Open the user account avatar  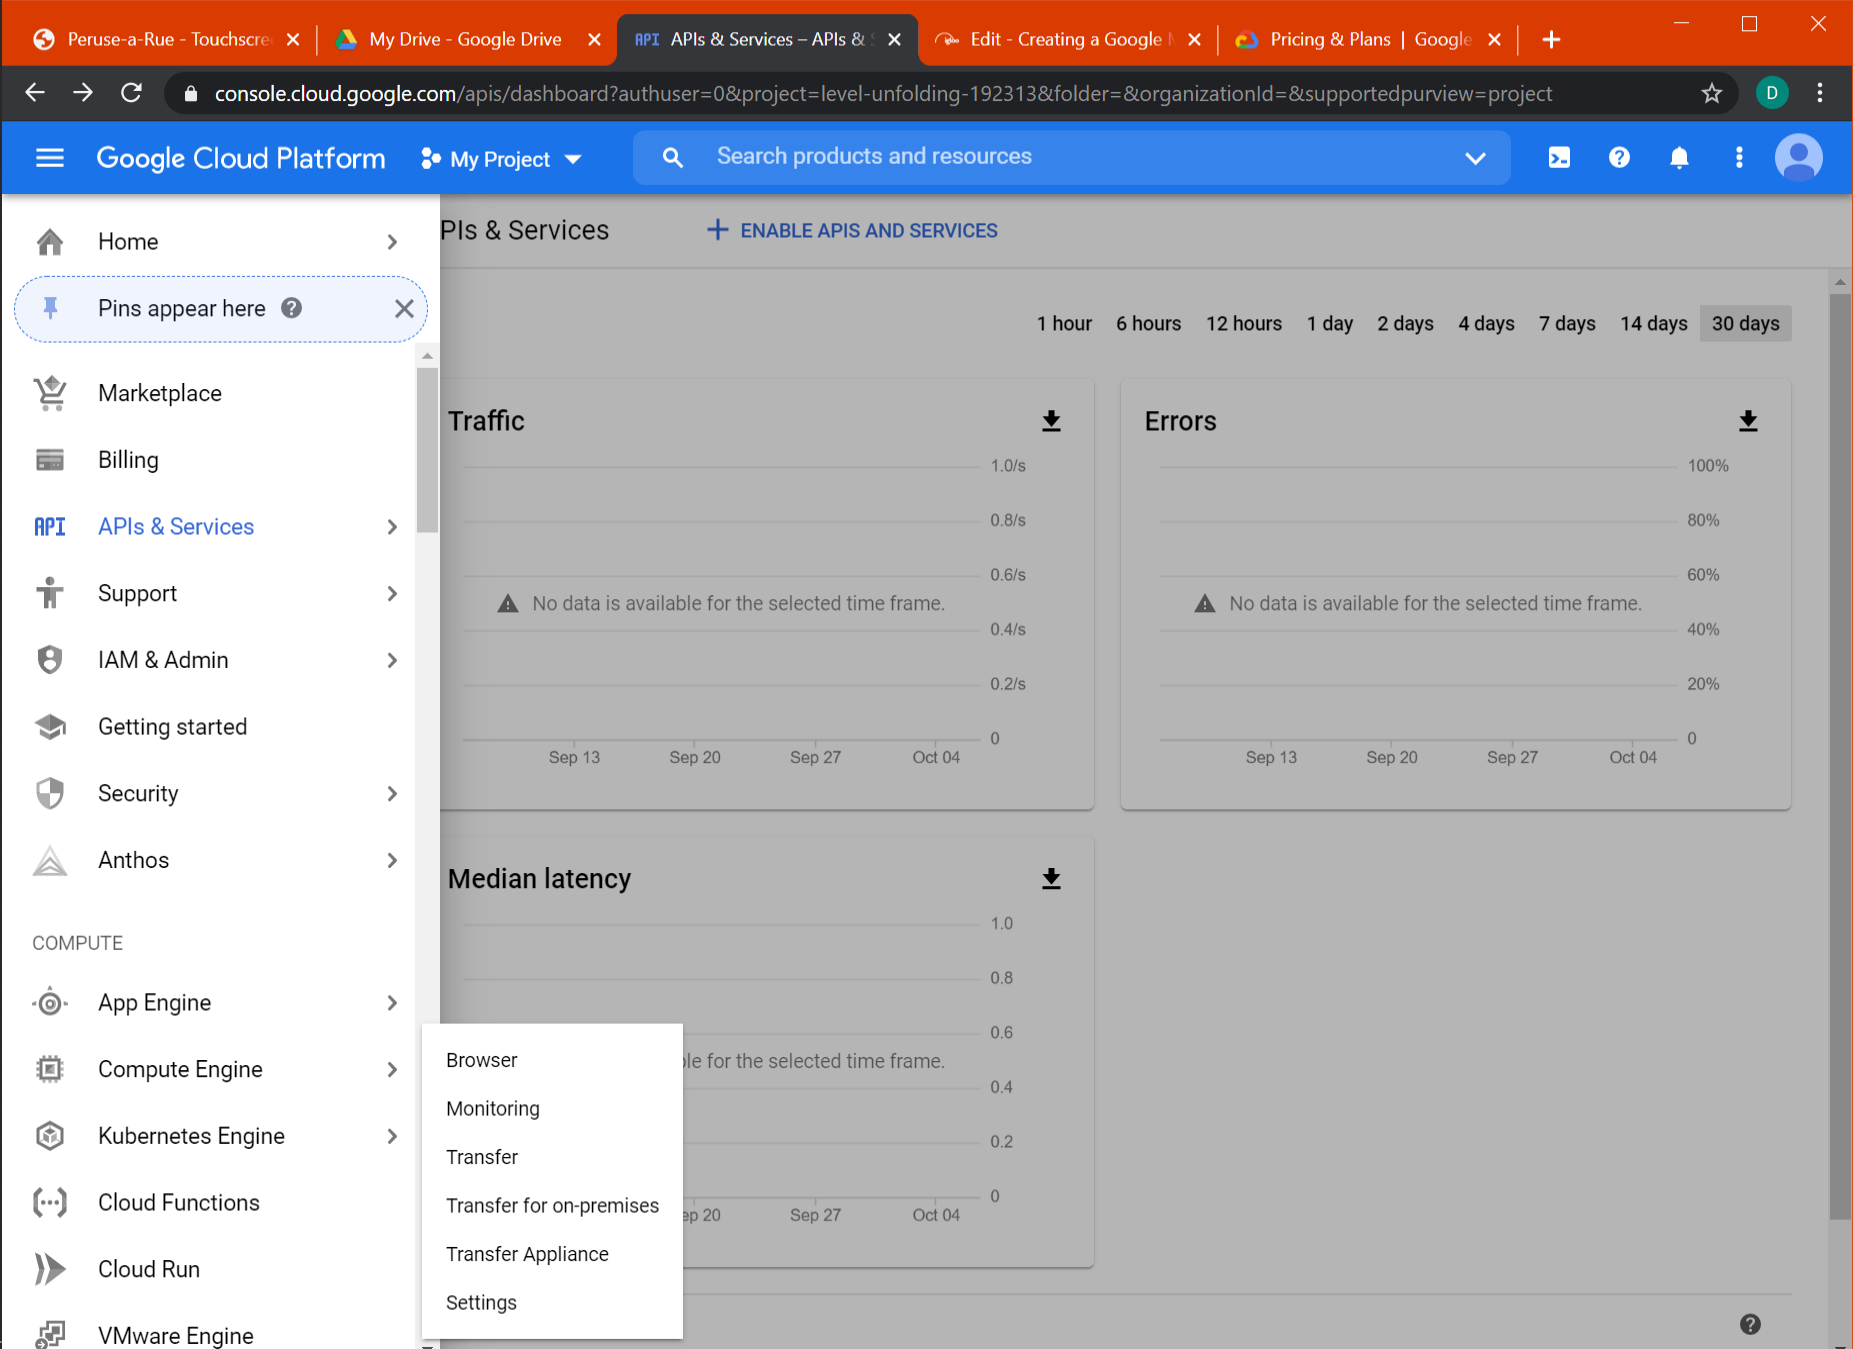[1798, 158]
